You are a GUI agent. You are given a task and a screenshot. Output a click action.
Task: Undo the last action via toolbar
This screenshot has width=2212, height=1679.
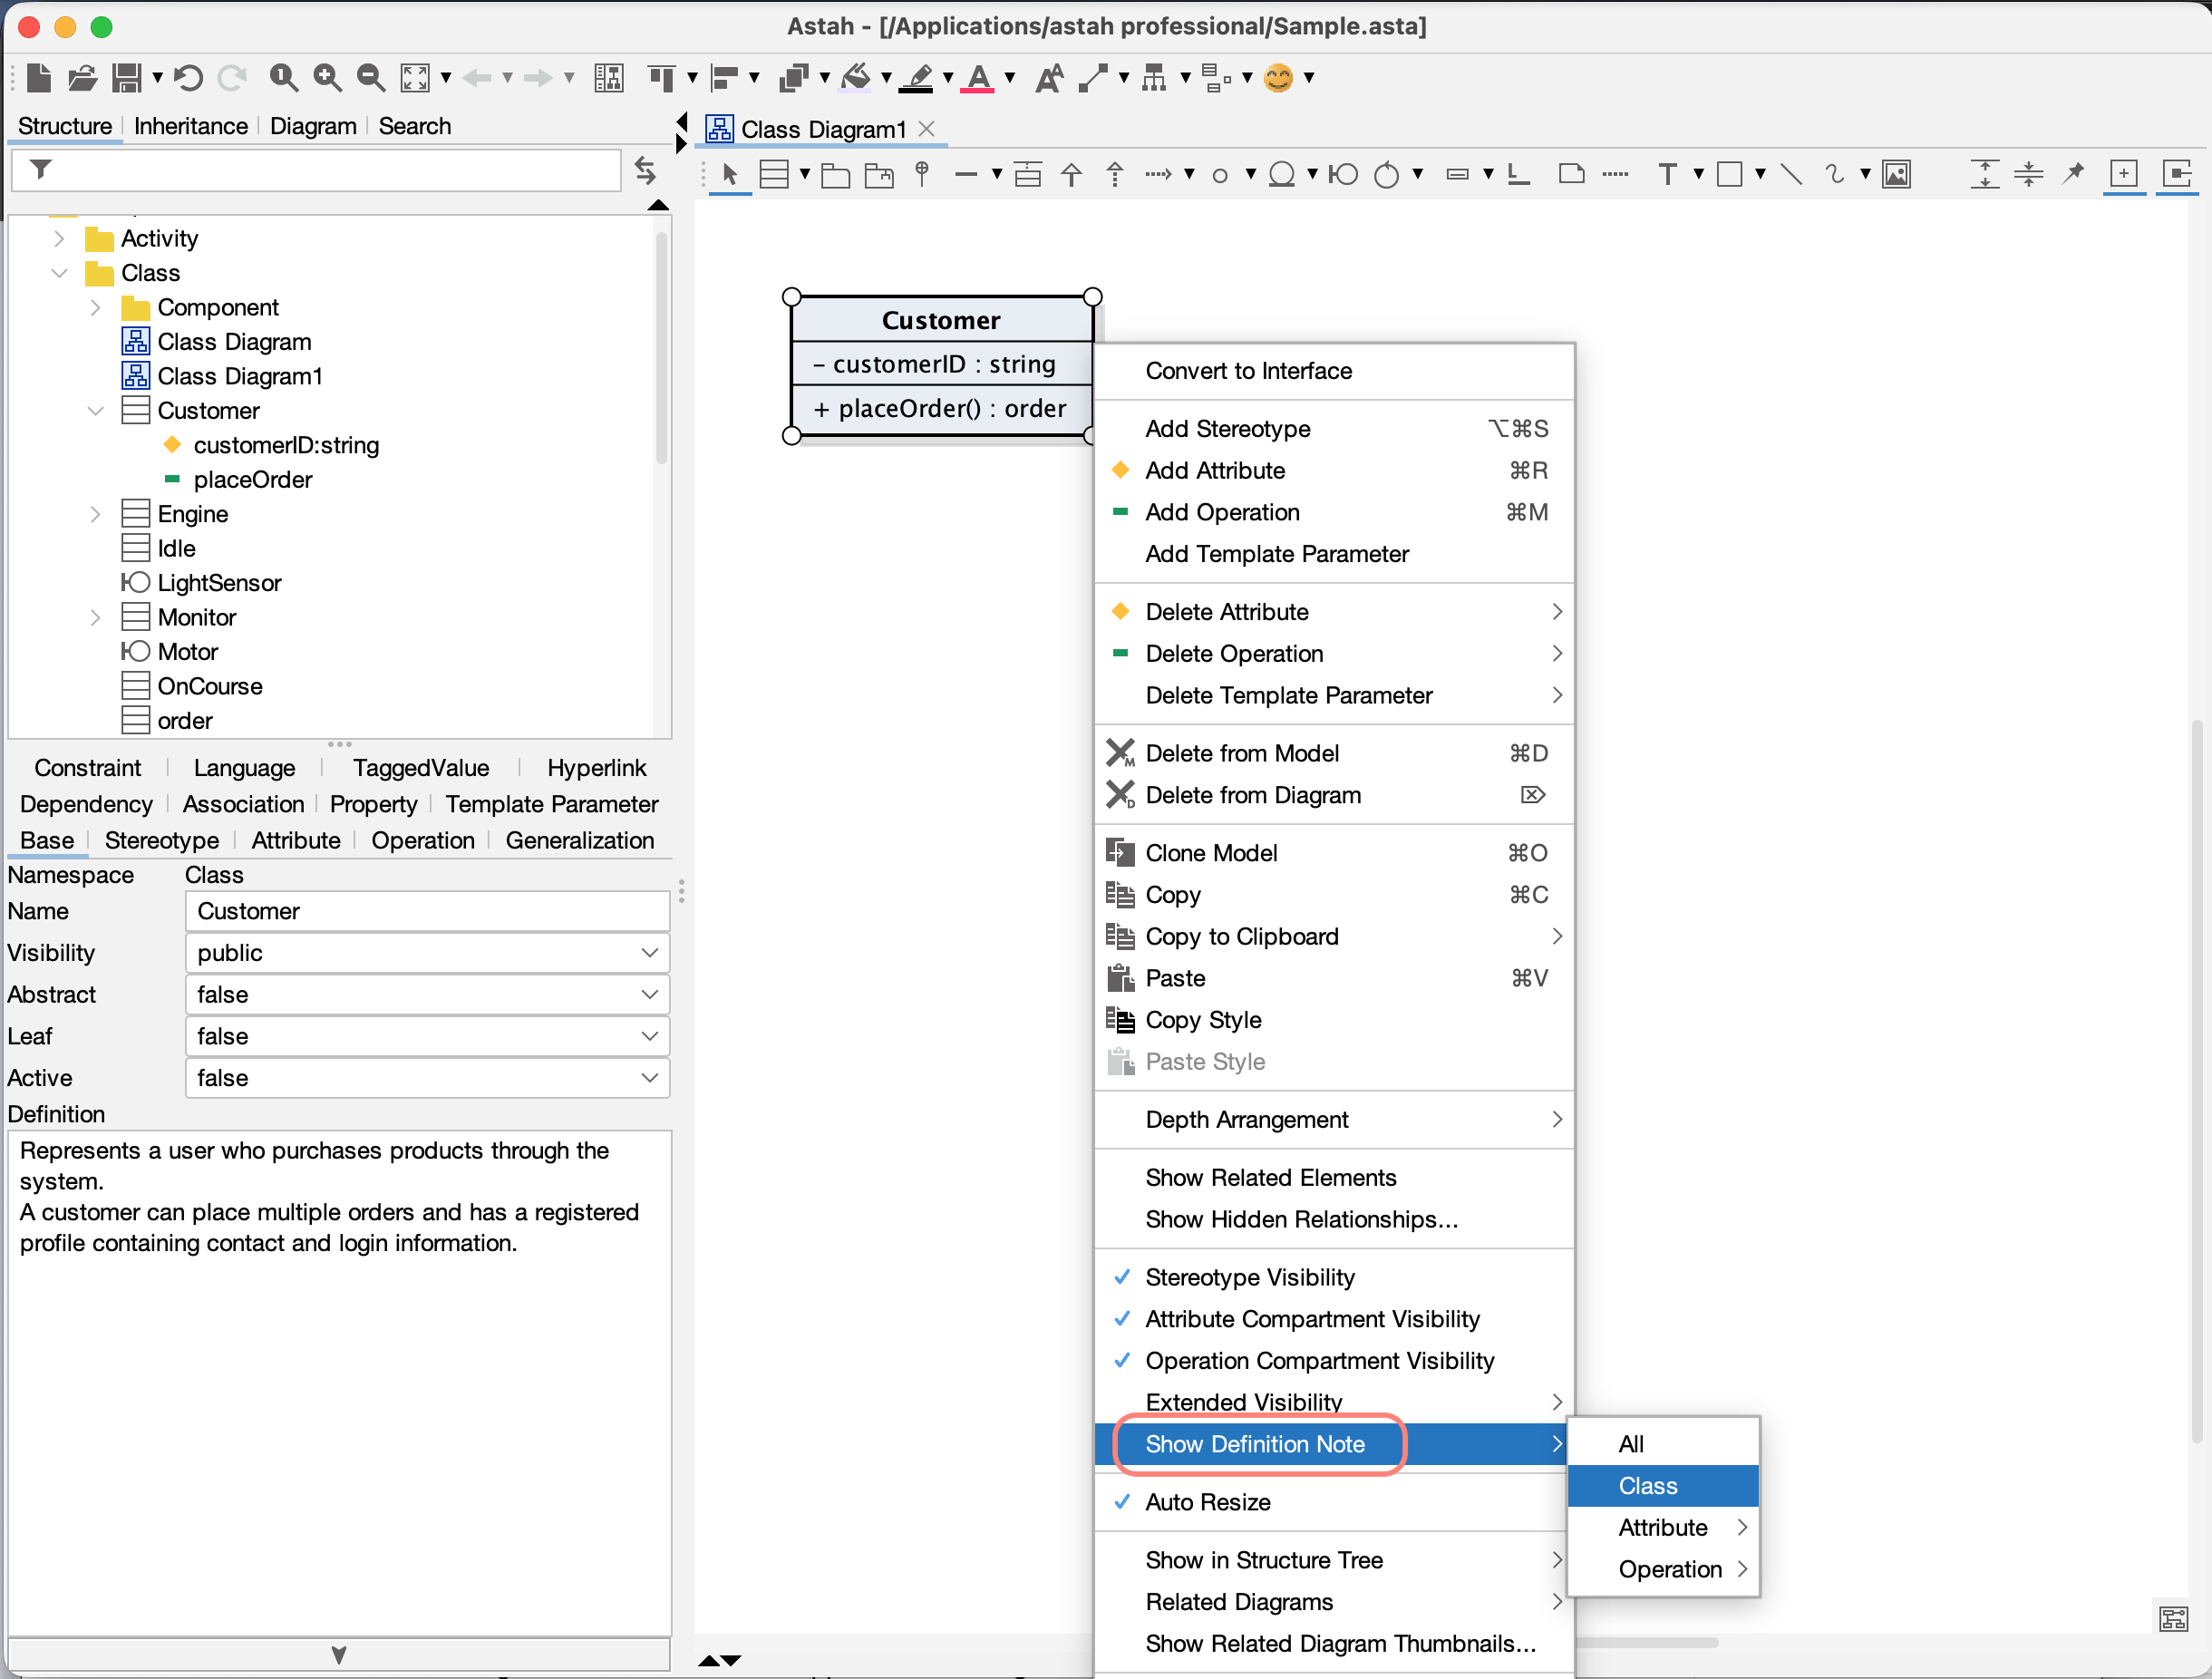(x=189, y=77)
